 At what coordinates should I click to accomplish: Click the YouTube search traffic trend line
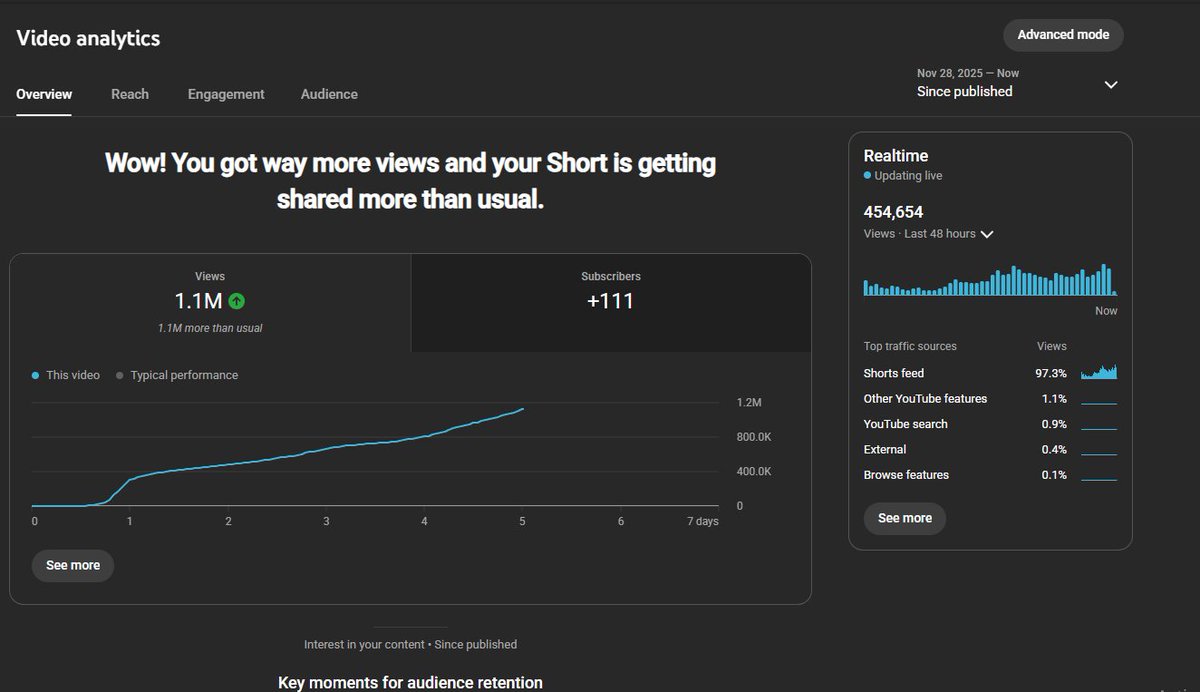coord(1100,428)
